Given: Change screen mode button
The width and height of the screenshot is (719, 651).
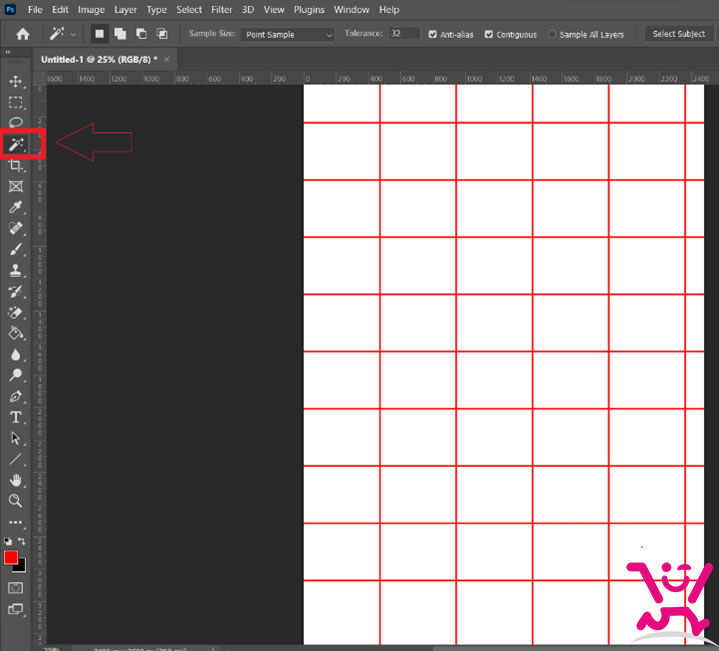Looking at the screenshot, I should pyautogui.click(x=16, y=609).
